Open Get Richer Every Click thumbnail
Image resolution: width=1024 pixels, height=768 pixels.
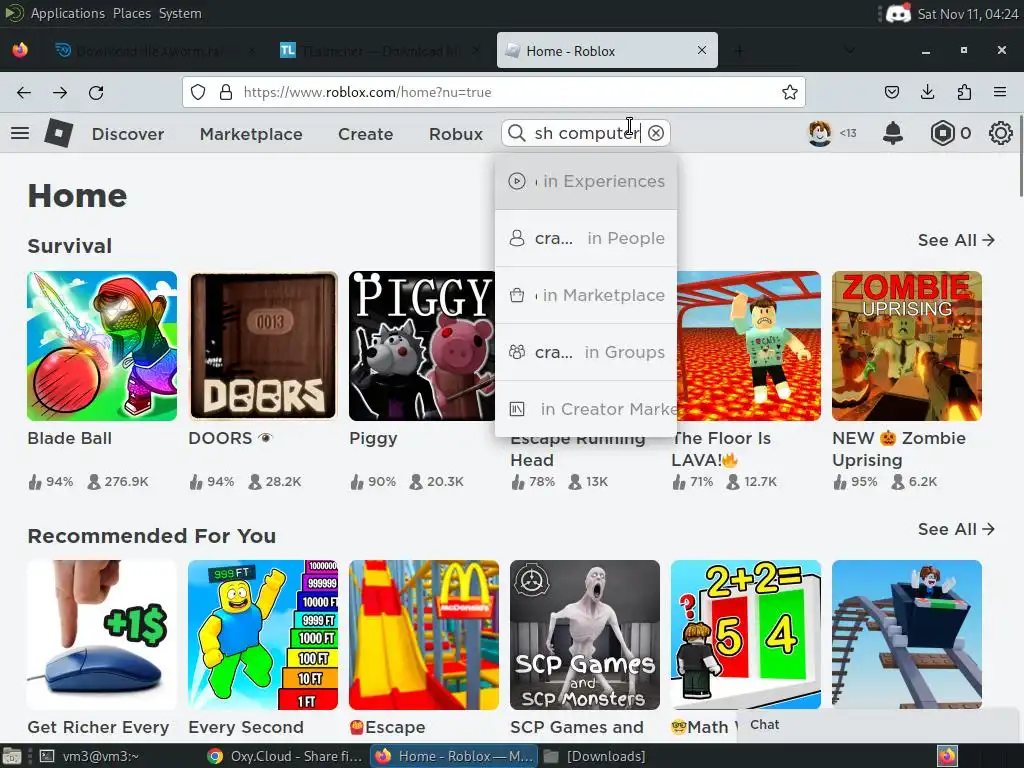coord(102,635)
